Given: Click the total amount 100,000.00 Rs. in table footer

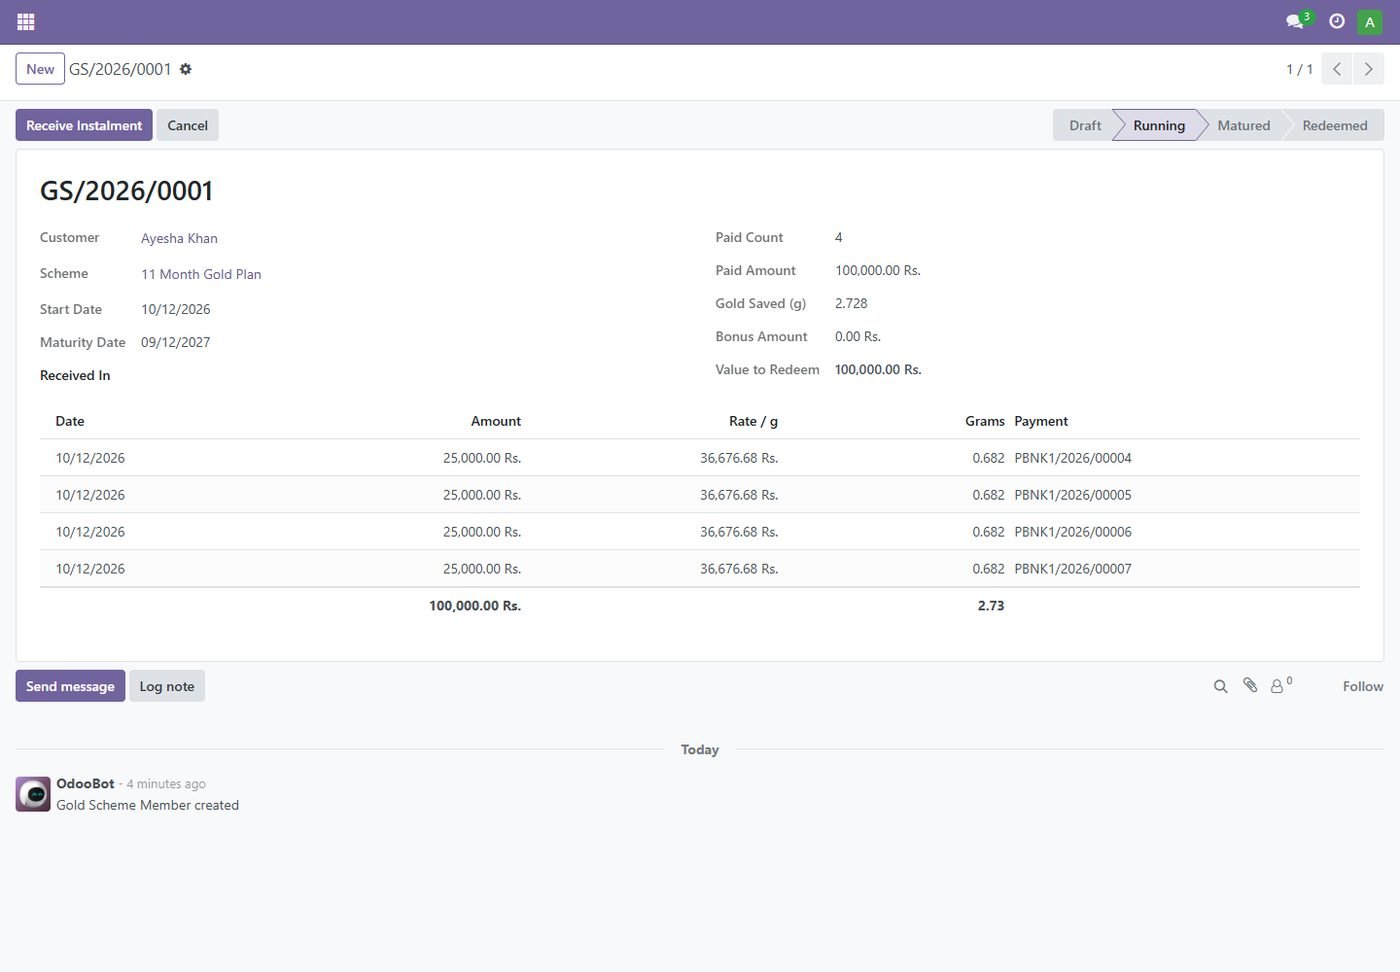Looking at the screenshot, I should pyautogui.click(x=475, y=605).
